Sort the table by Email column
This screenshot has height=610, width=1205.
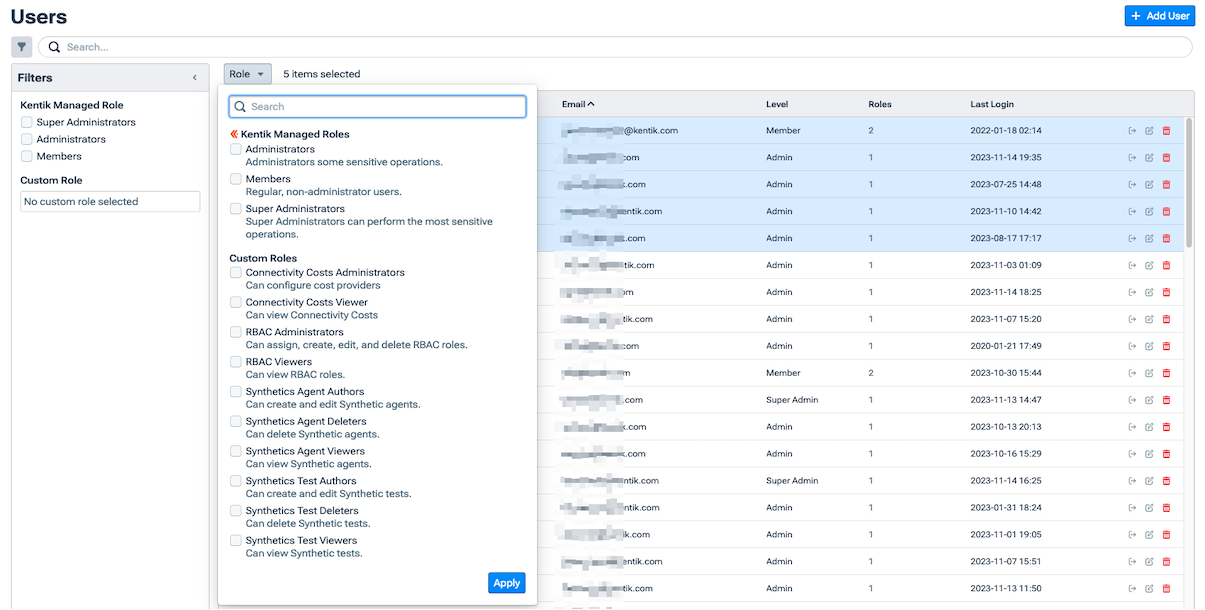[578, 104]
